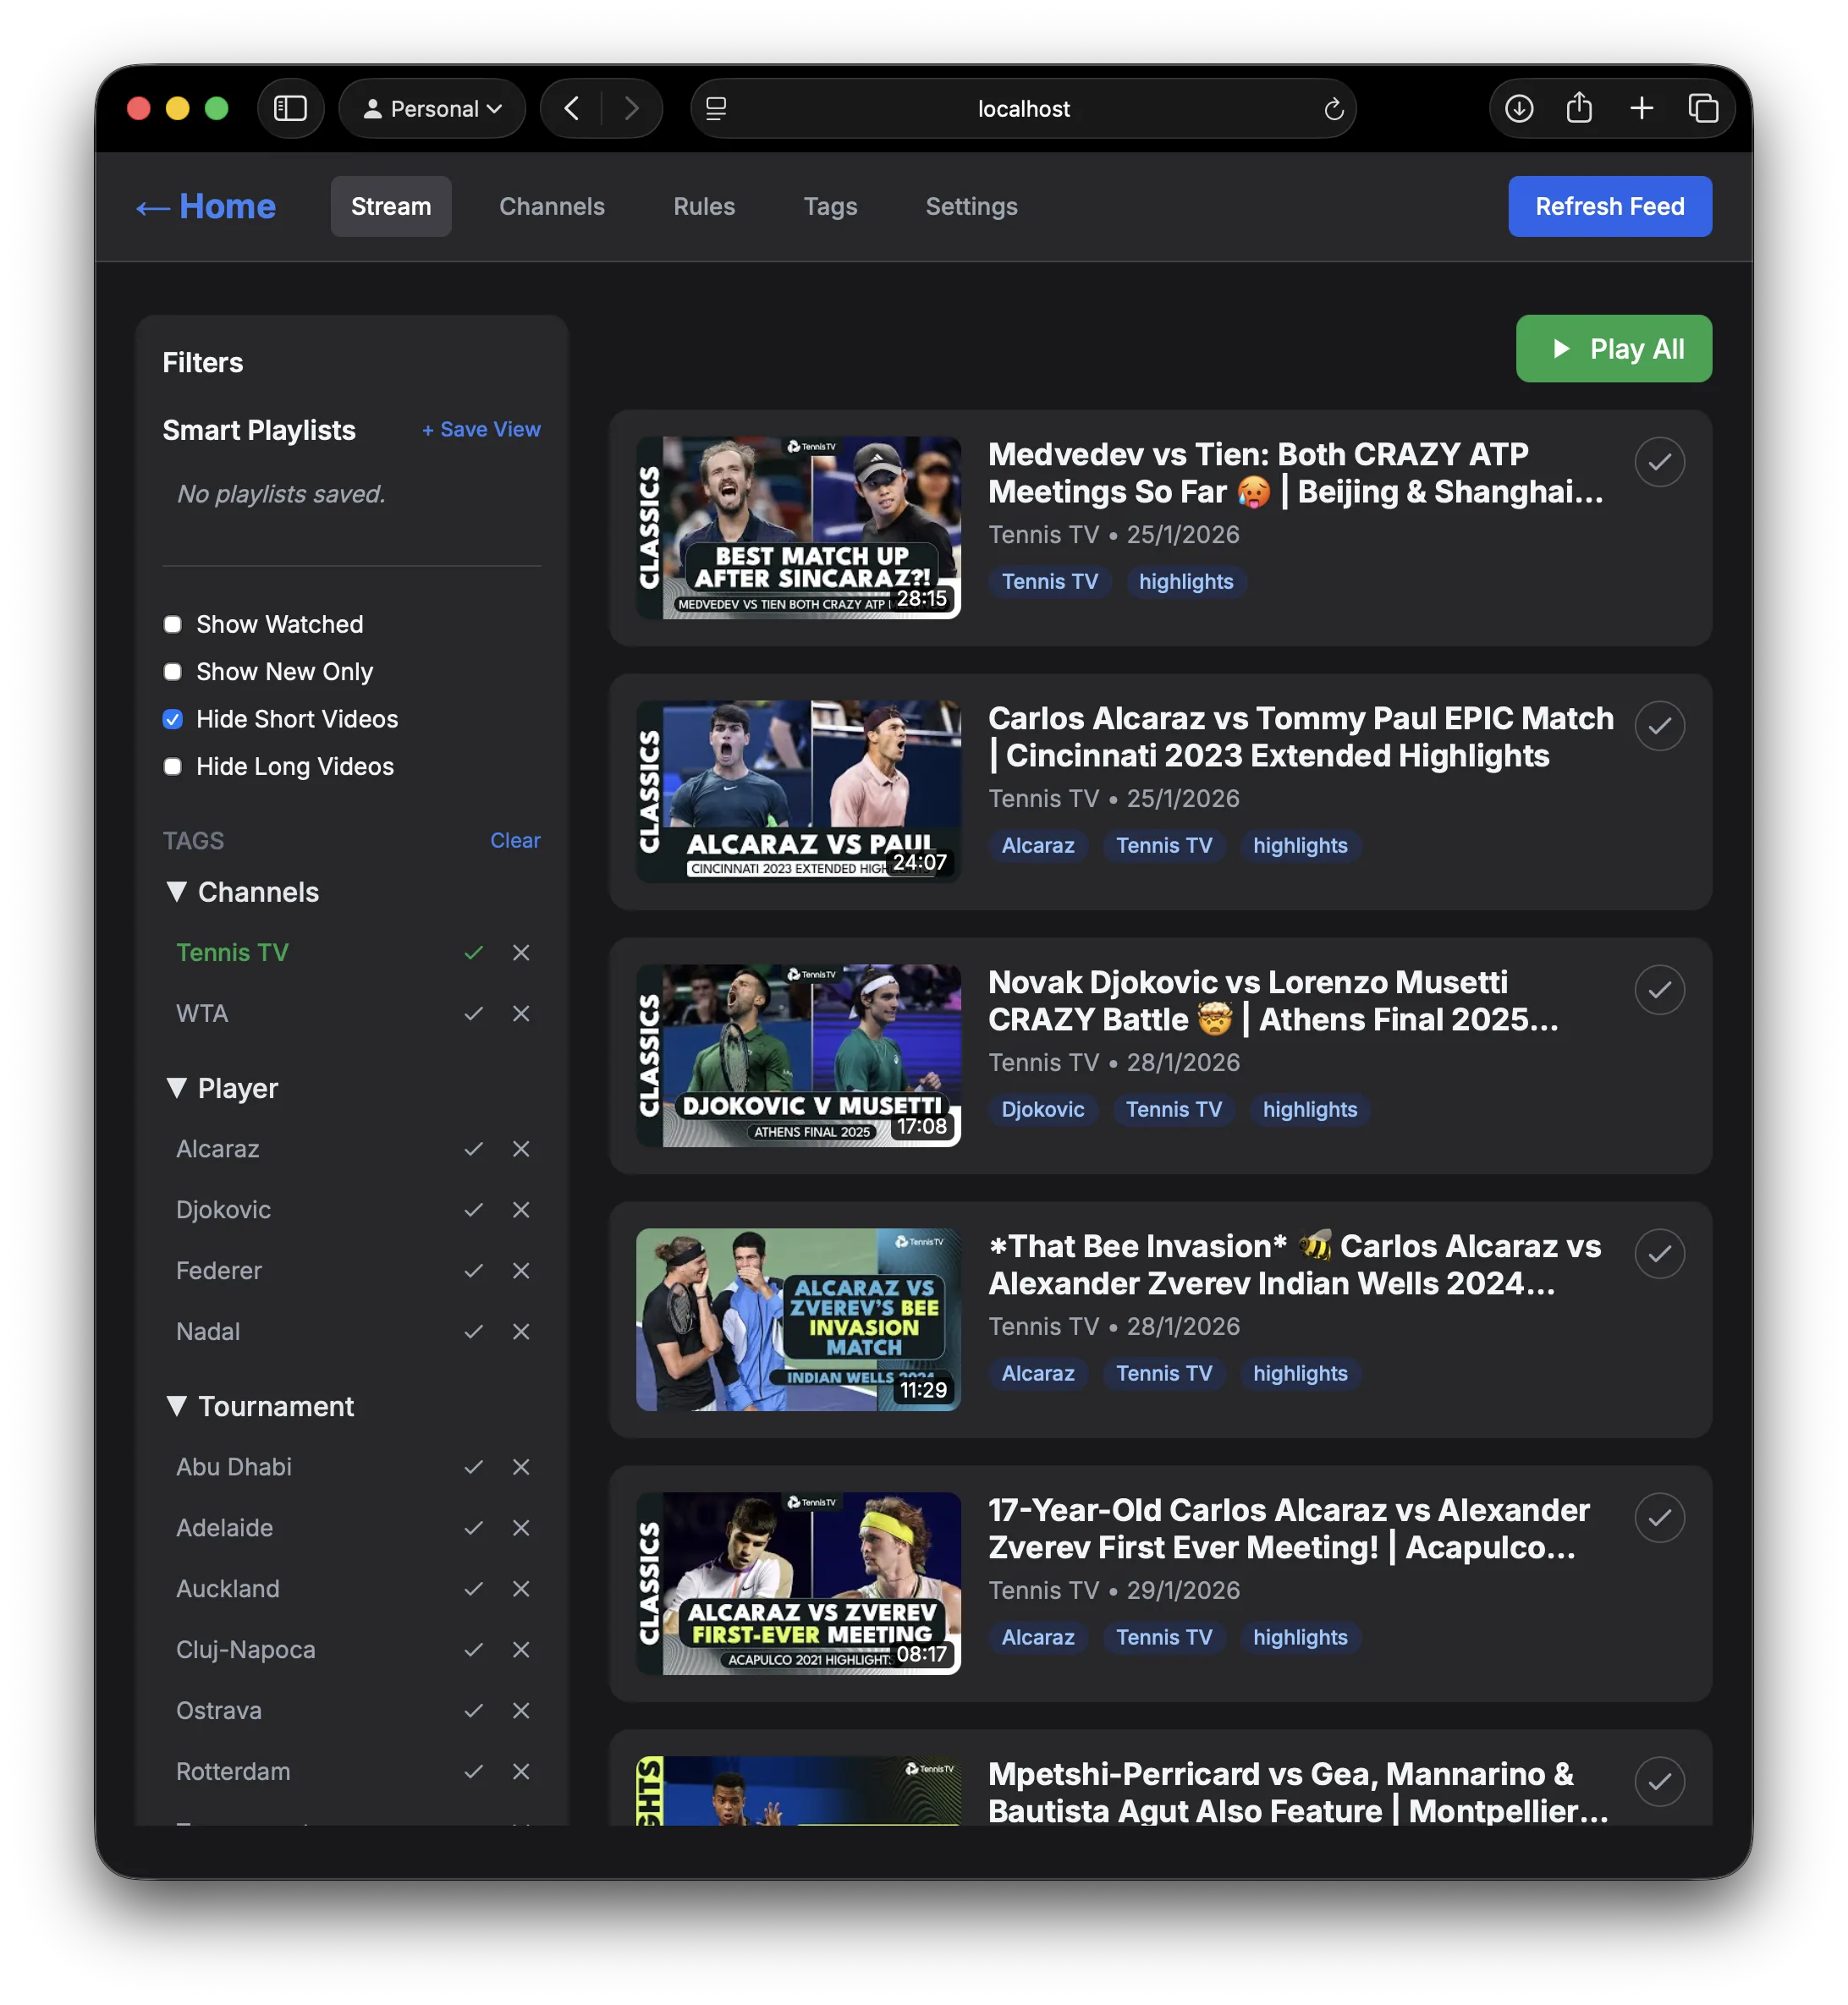Image resolution: width=1848 pixels, height=2005 pixels.
Task: Open the Settings tab
Action: tap(971, 206)
